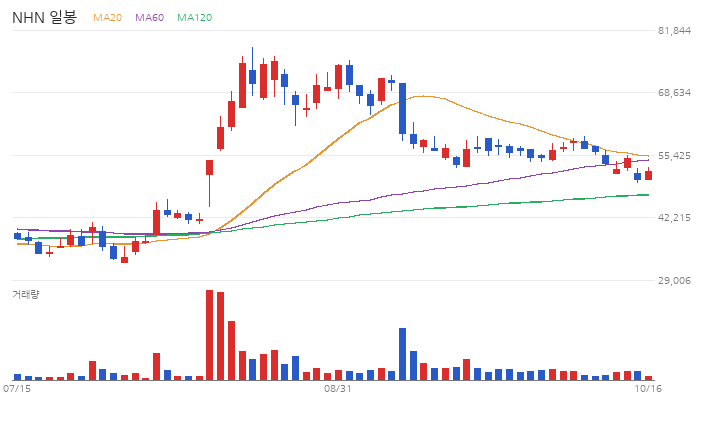Click the 68,634 price axis label
720x440 pixels.
click(x=674, y=93)
